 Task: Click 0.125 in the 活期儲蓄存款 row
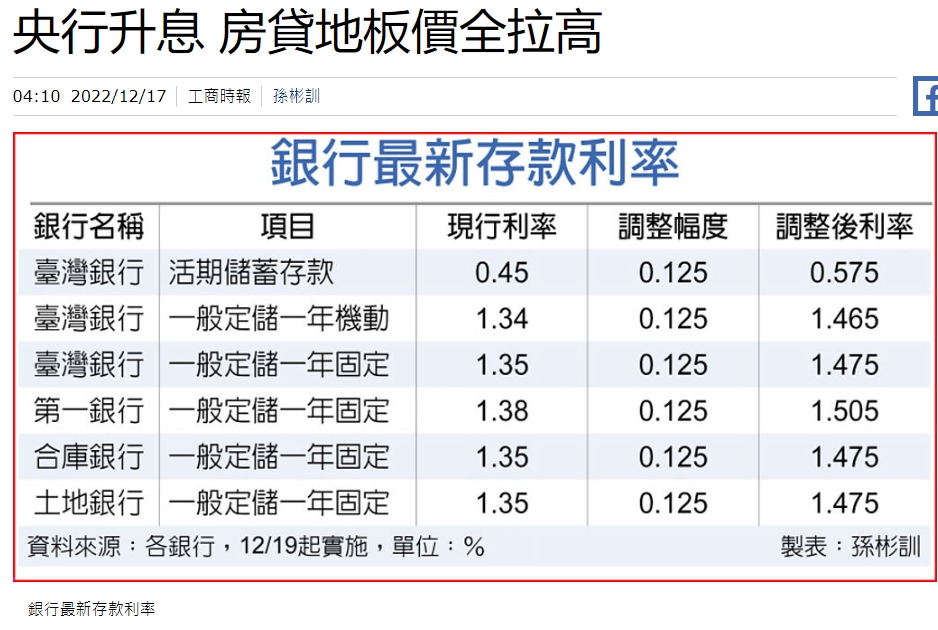pos(673,273)
